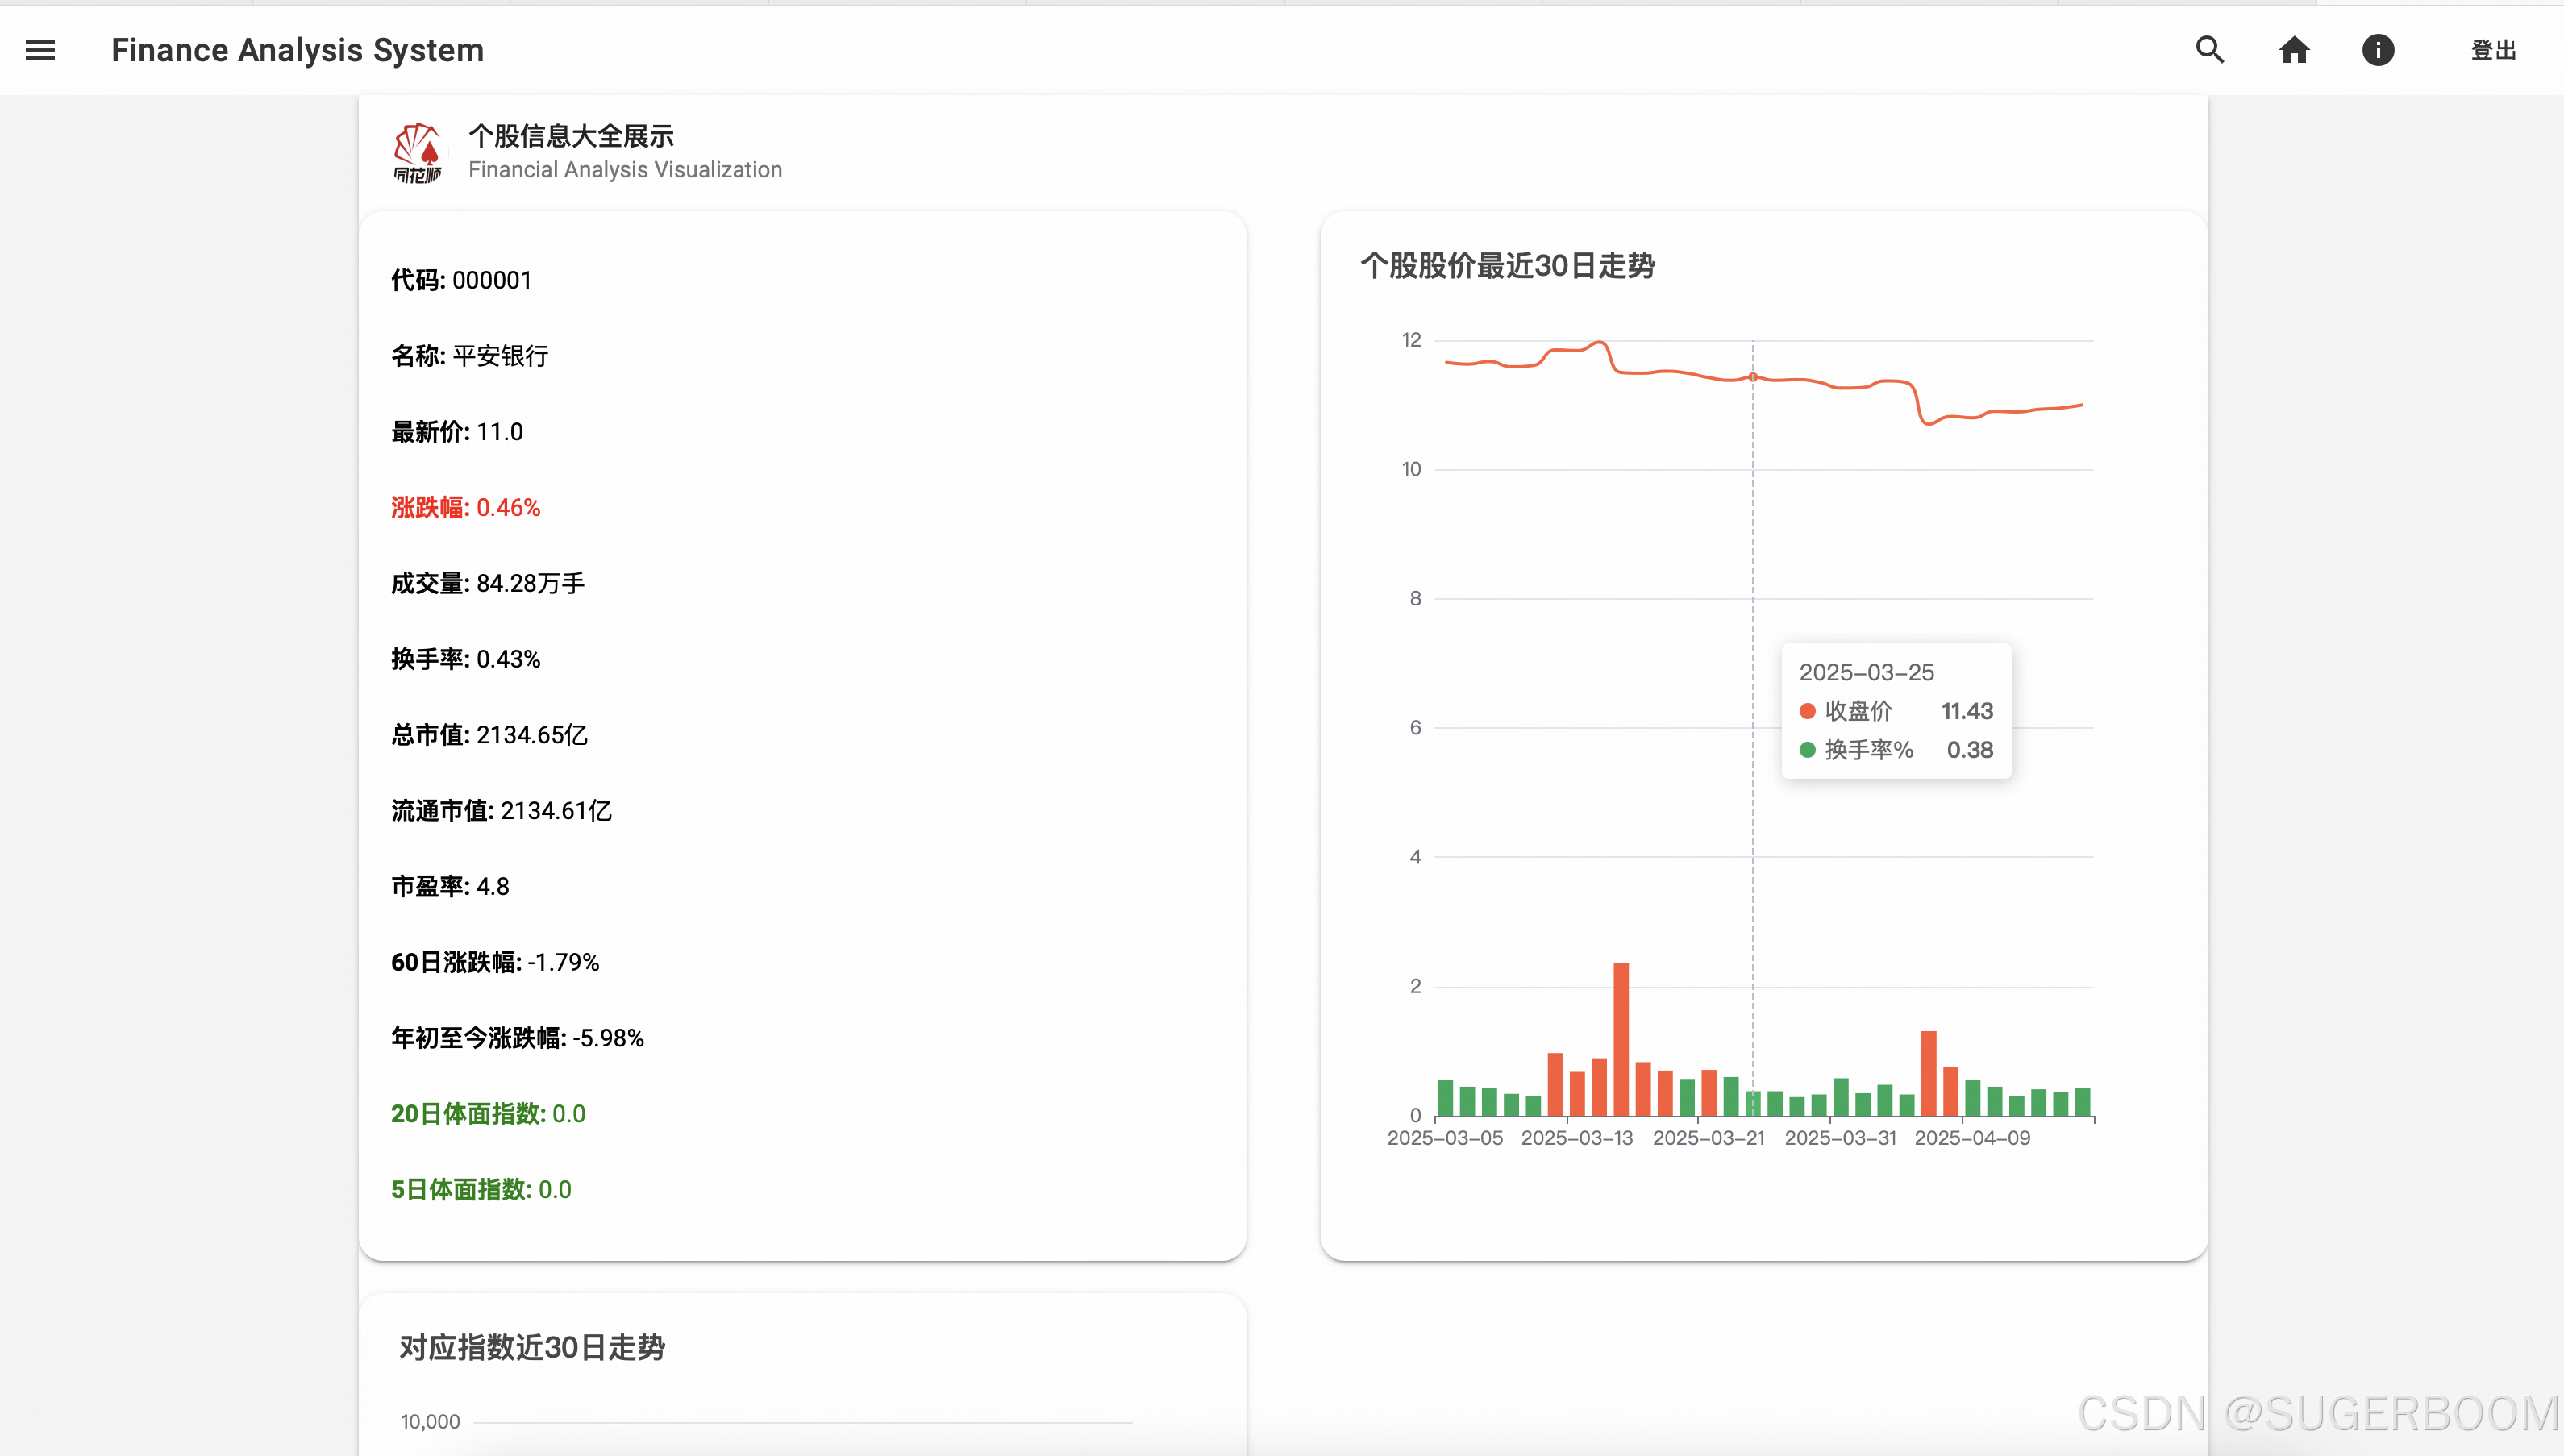
Task: Click the highlighted 2025-03-25 price point
Action: [x=1753, y=377]
